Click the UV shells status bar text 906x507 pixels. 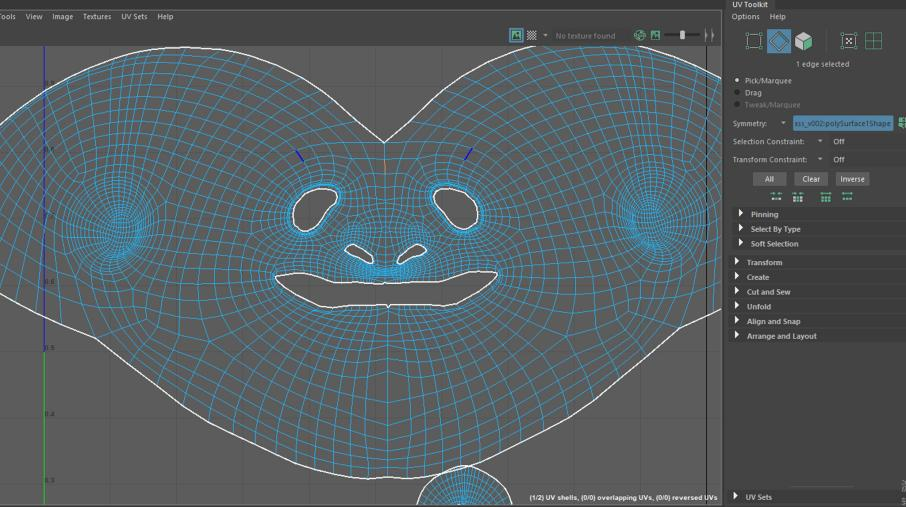coord(623,497)
